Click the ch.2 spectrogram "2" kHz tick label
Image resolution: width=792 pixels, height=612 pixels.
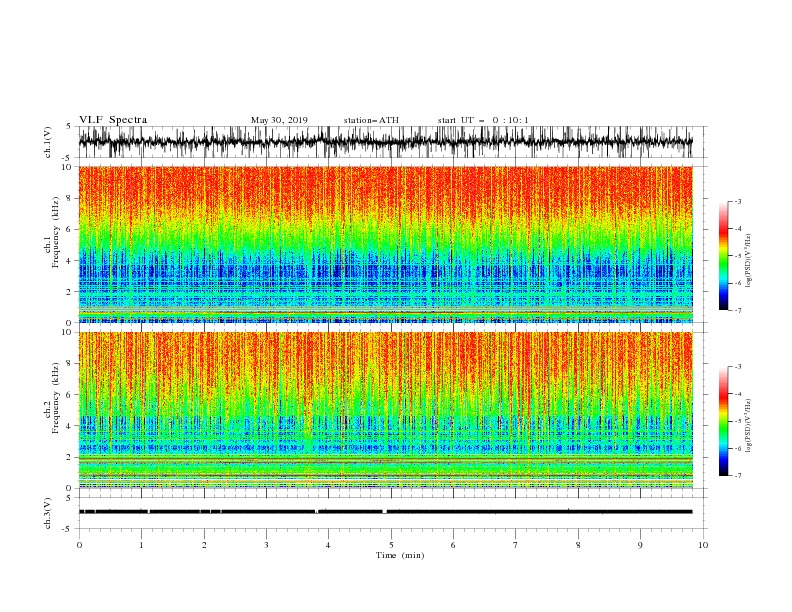click(x=69, y=457)
